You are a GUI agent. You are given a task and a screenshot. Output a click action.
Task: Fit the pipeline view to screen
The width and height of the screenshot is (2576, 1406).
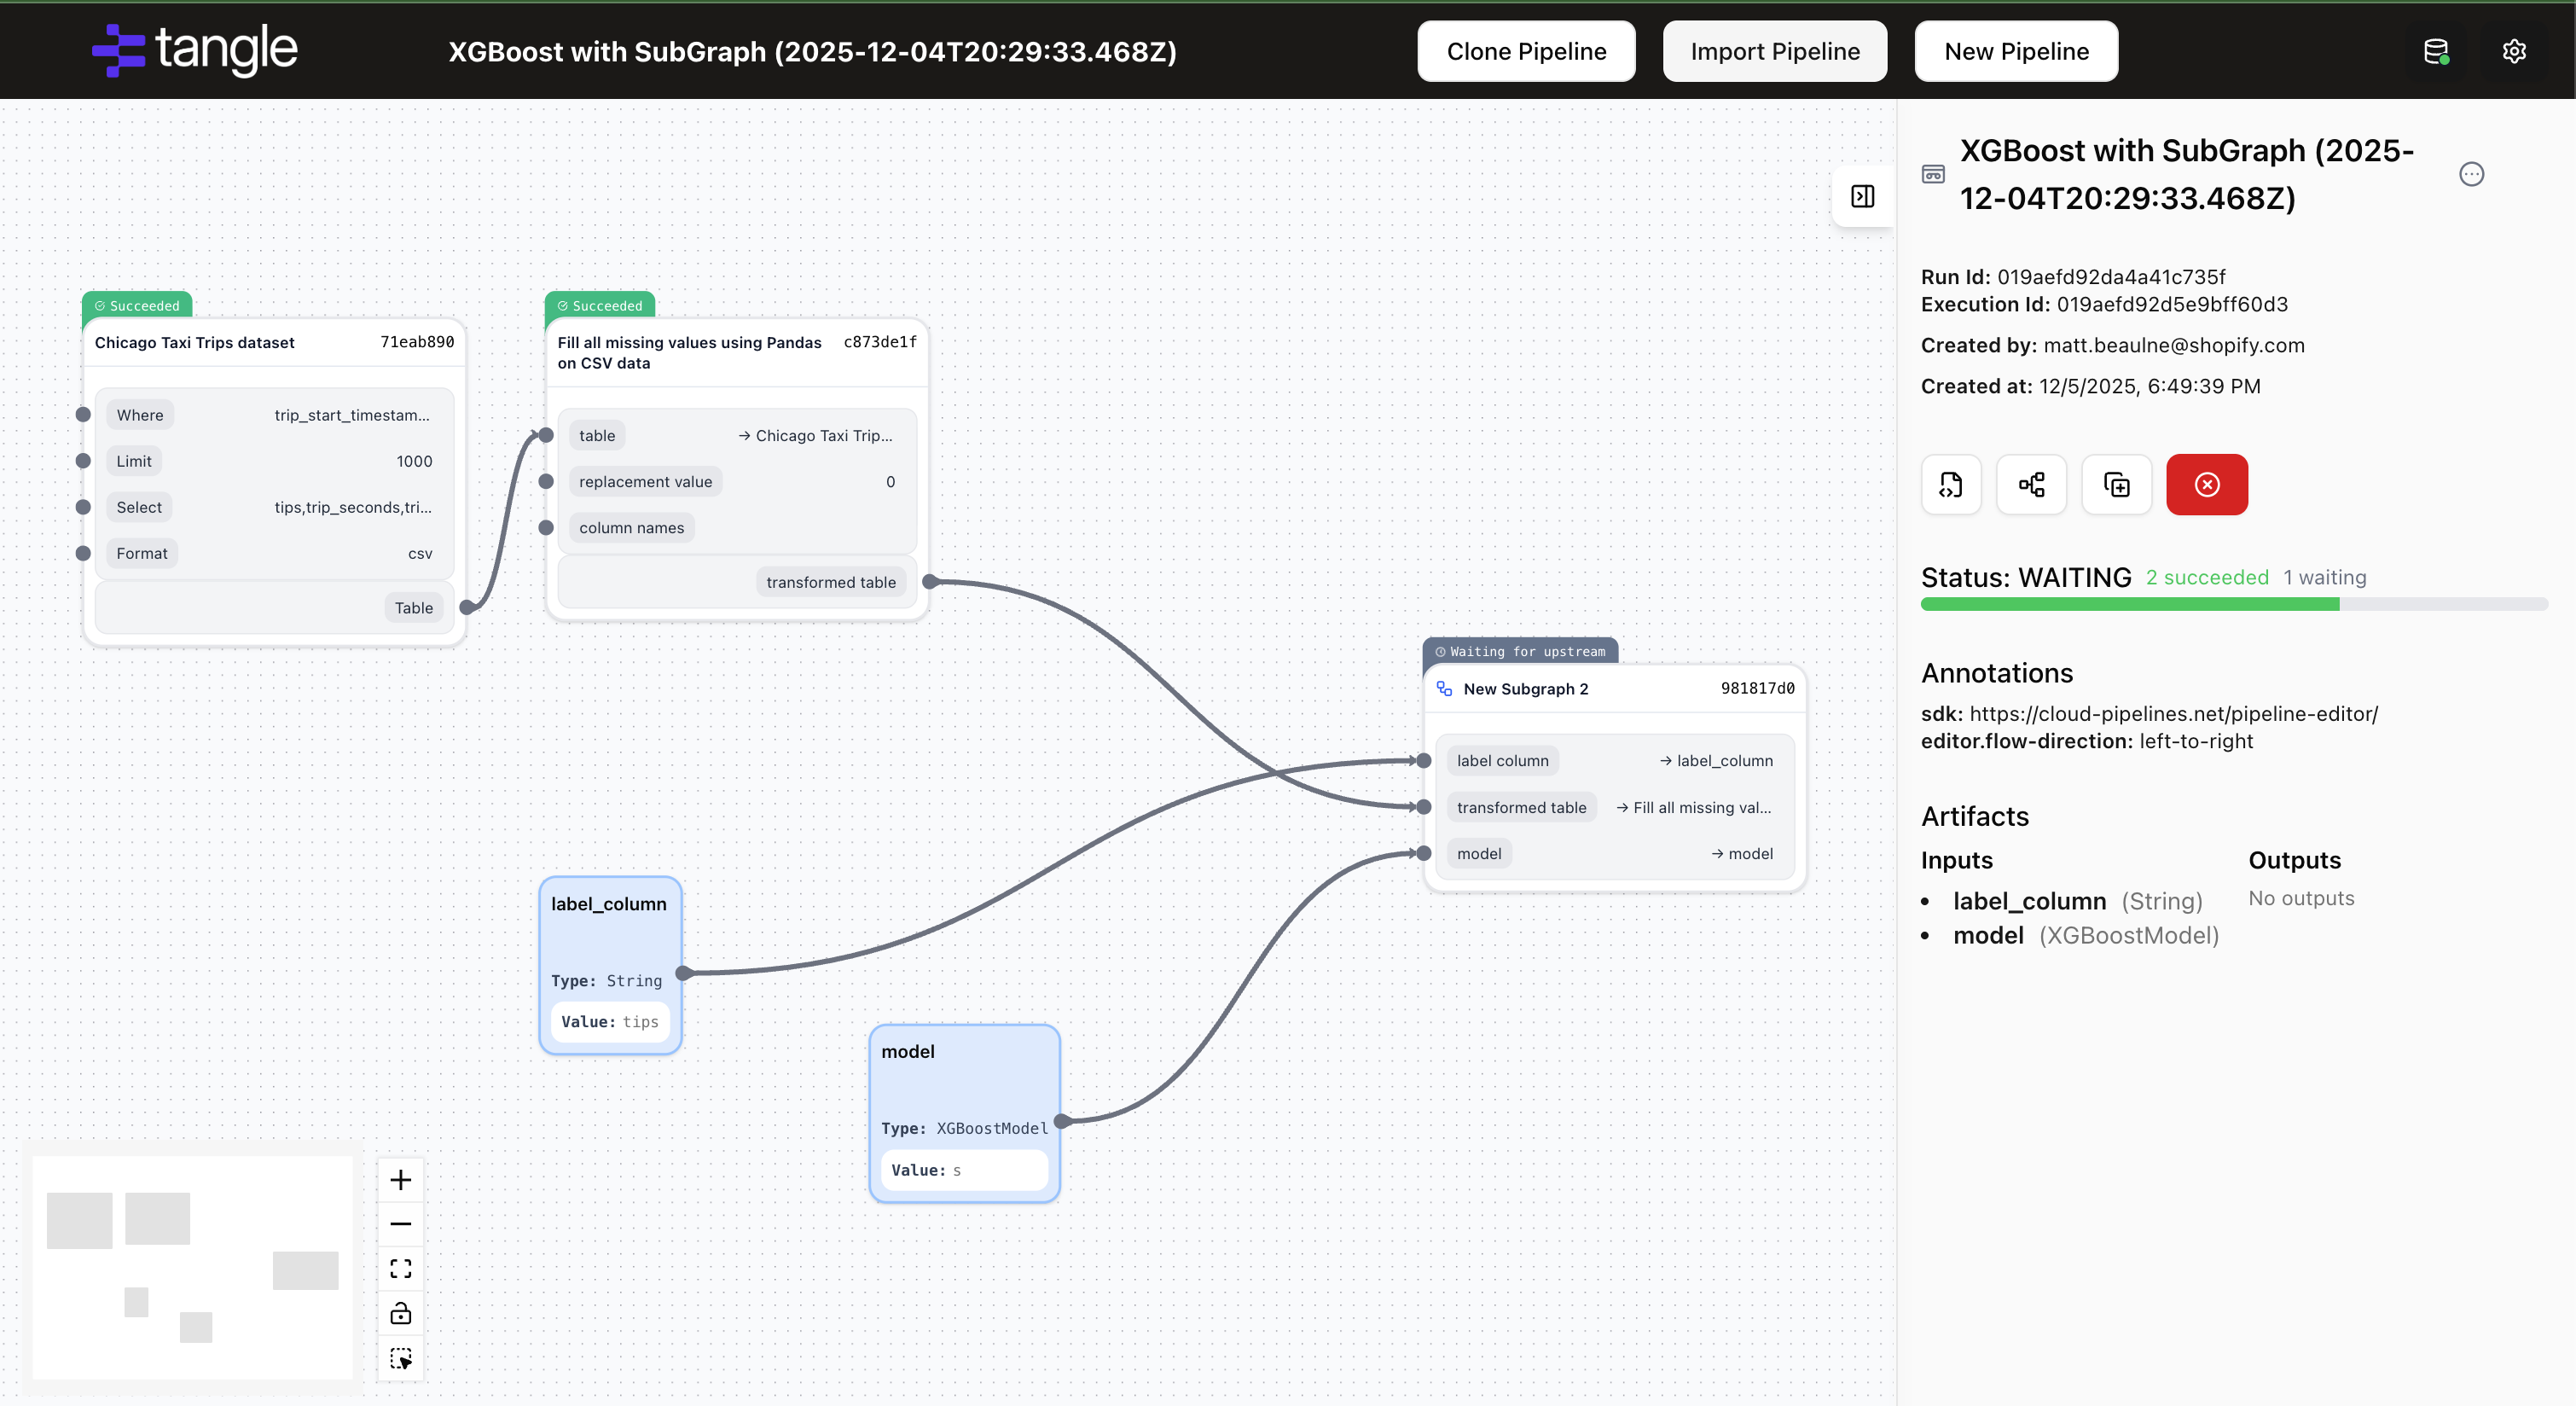click(401, 1269)
